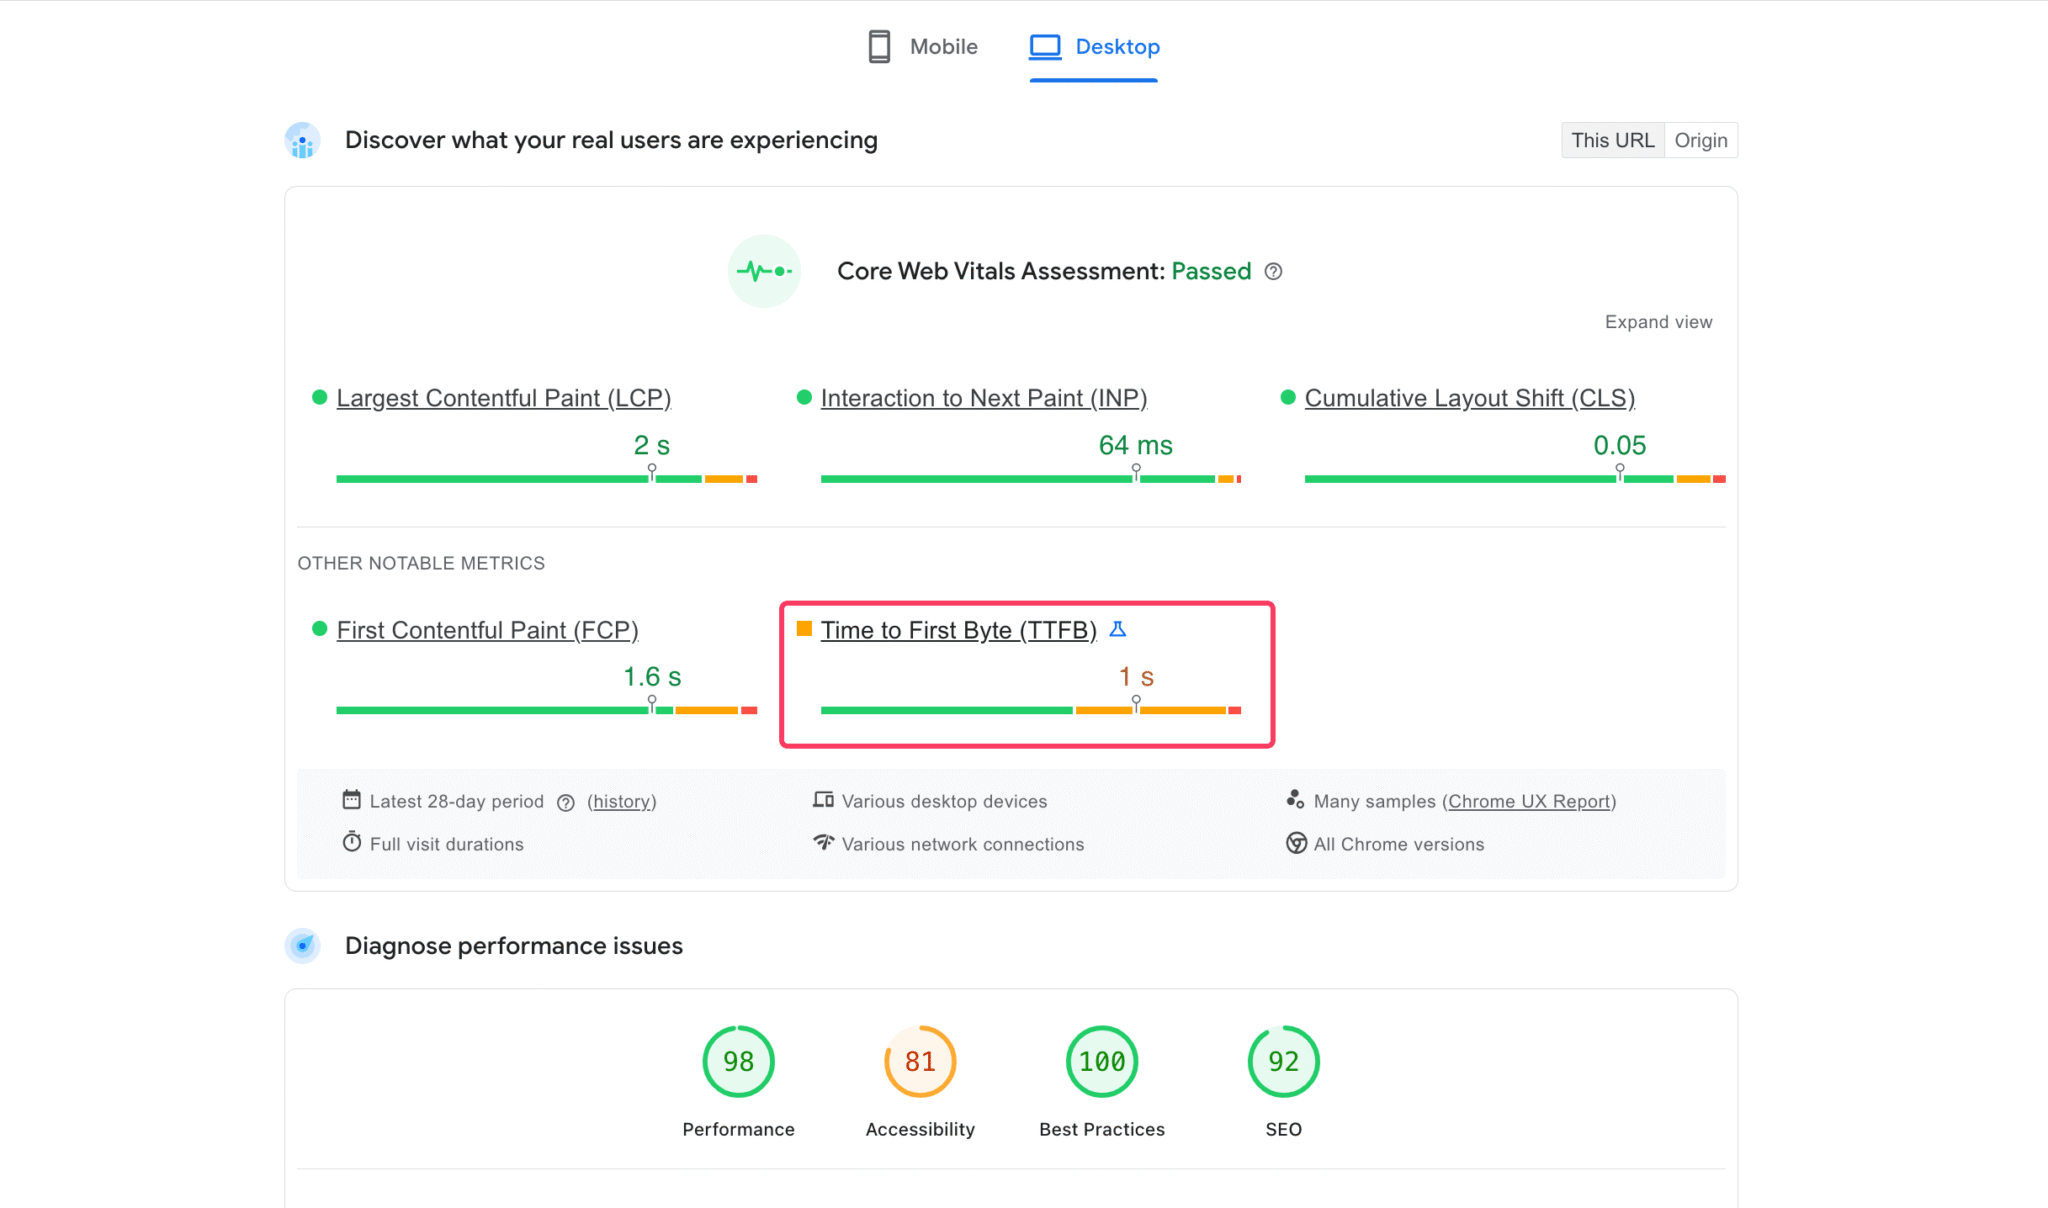Expand view of Core Web Vitals

[x=1658, y=322]
